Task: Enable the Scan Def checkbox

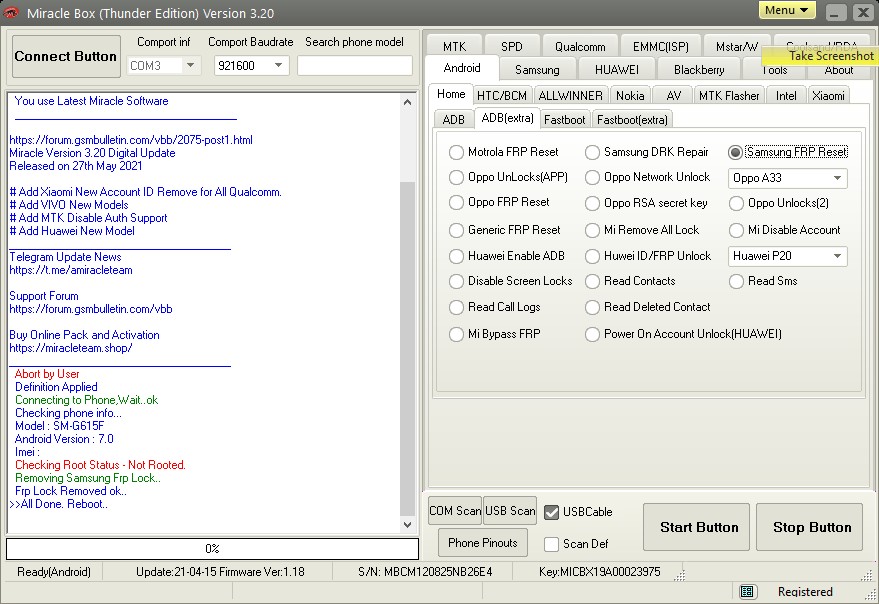Action: pyautogui.click(x=552, y=544)
